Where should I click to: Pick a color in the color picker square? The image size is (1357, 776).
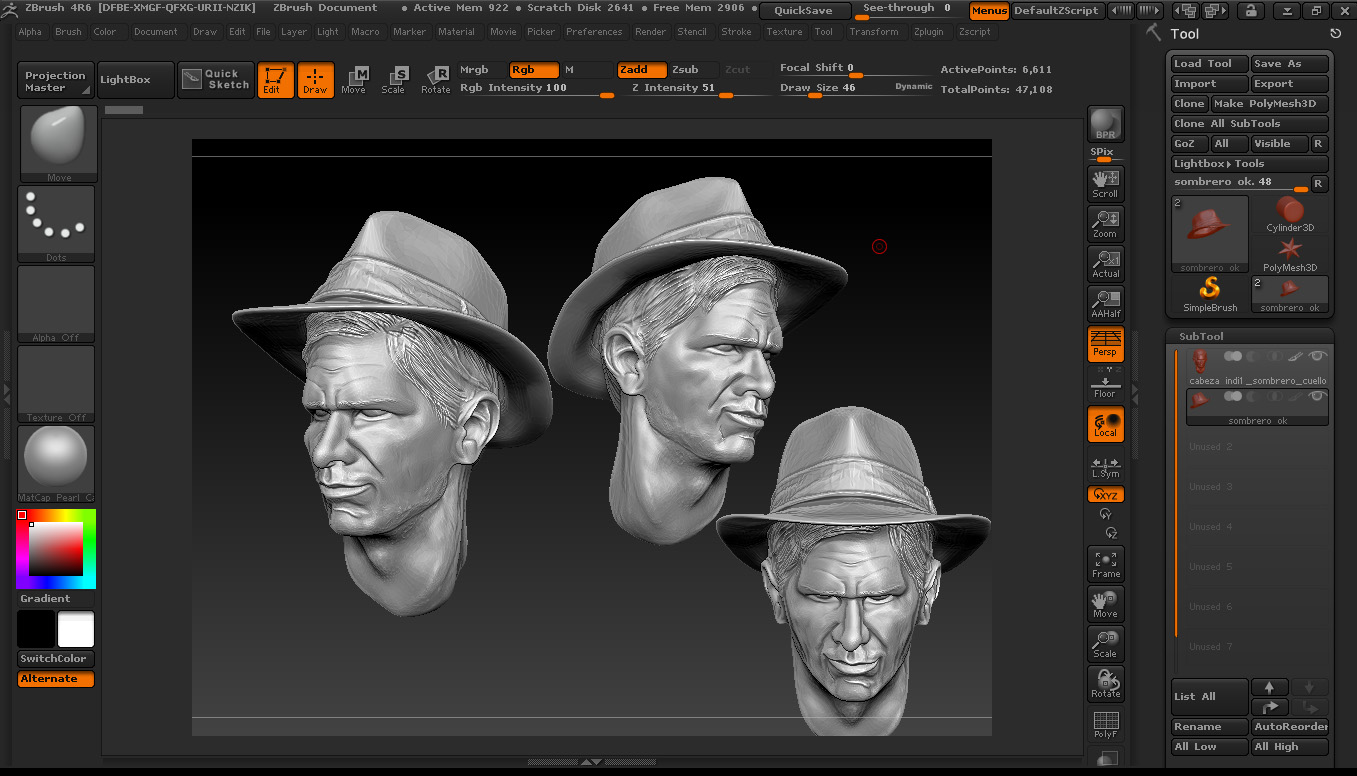55,549
